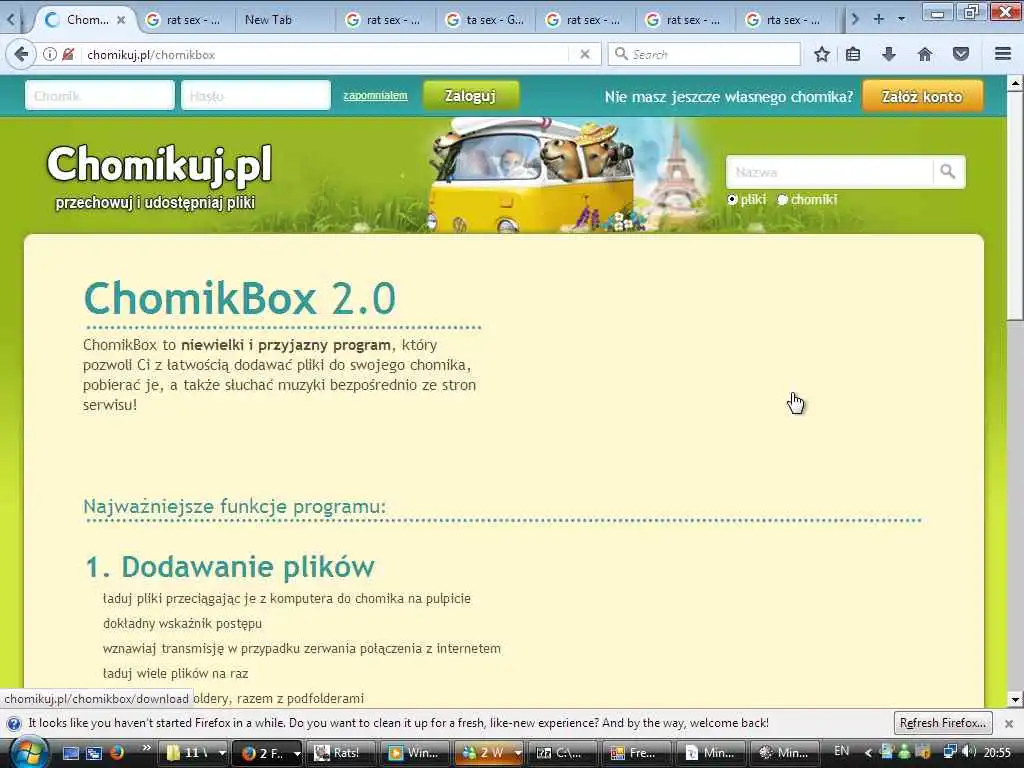Show bookmarks list icon
This screenshot has width=1024, height=768.
coord(853,54)
